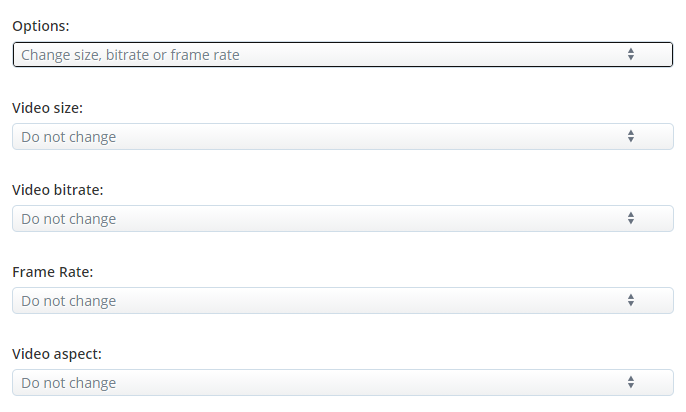The height and width of the screenshot is (412, 686).
Task: Click the "Video aspect:" label
Action: coord(57,354)
